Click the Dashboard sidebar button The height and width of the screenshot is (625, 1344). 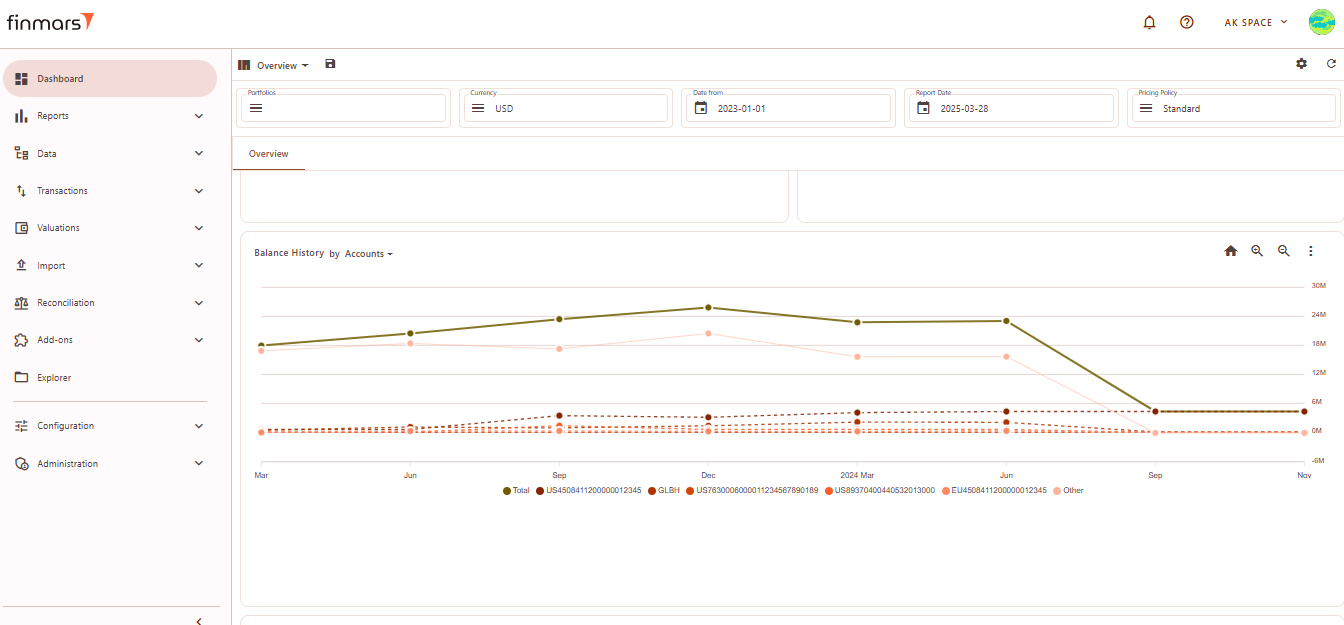pos(110,79)
